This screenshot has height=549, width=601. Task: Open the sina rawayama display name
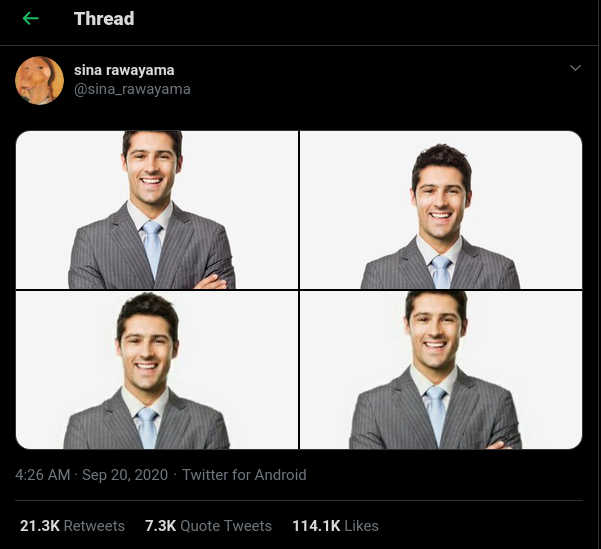click(x=124, y=70)
